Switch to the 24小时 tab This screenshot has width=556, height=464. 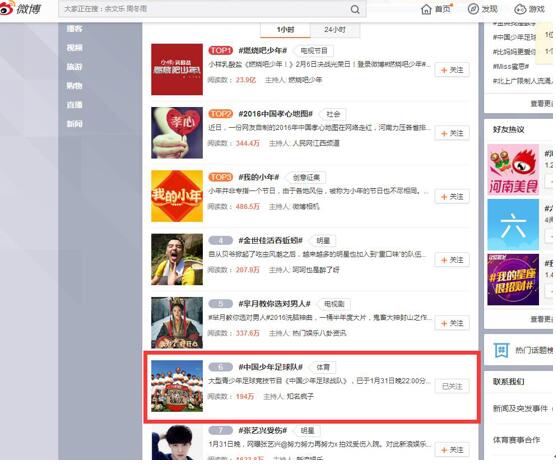335,30
